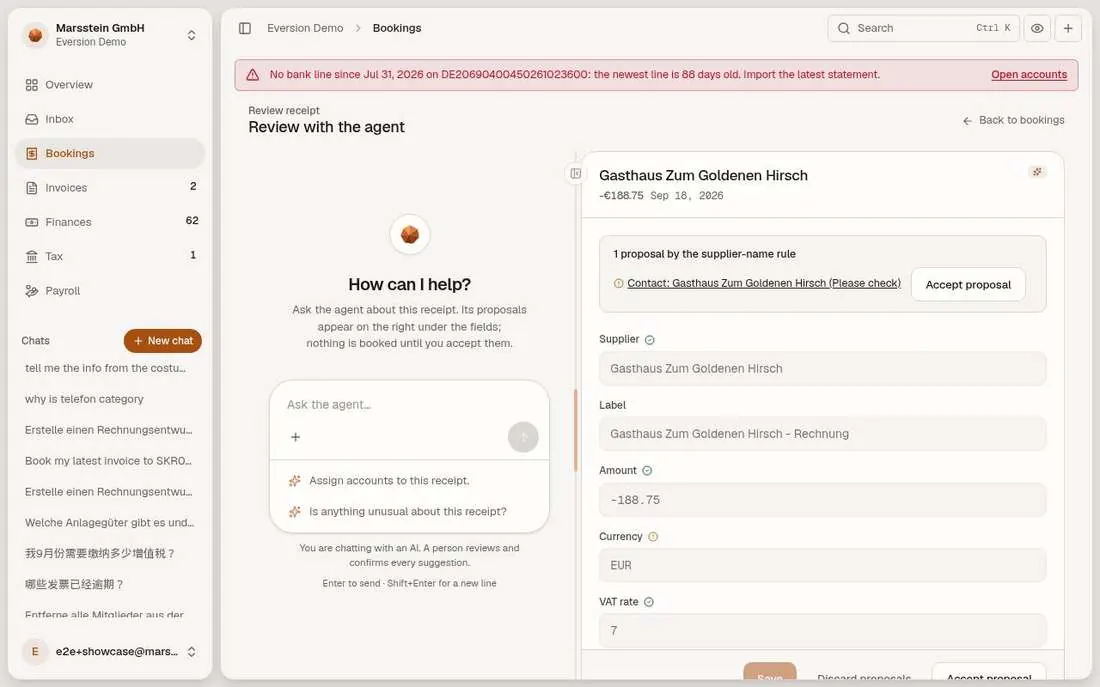Click the Bookings breadcrumb
This screenshot has width=1100, height=687.
[x=397, y=28]
